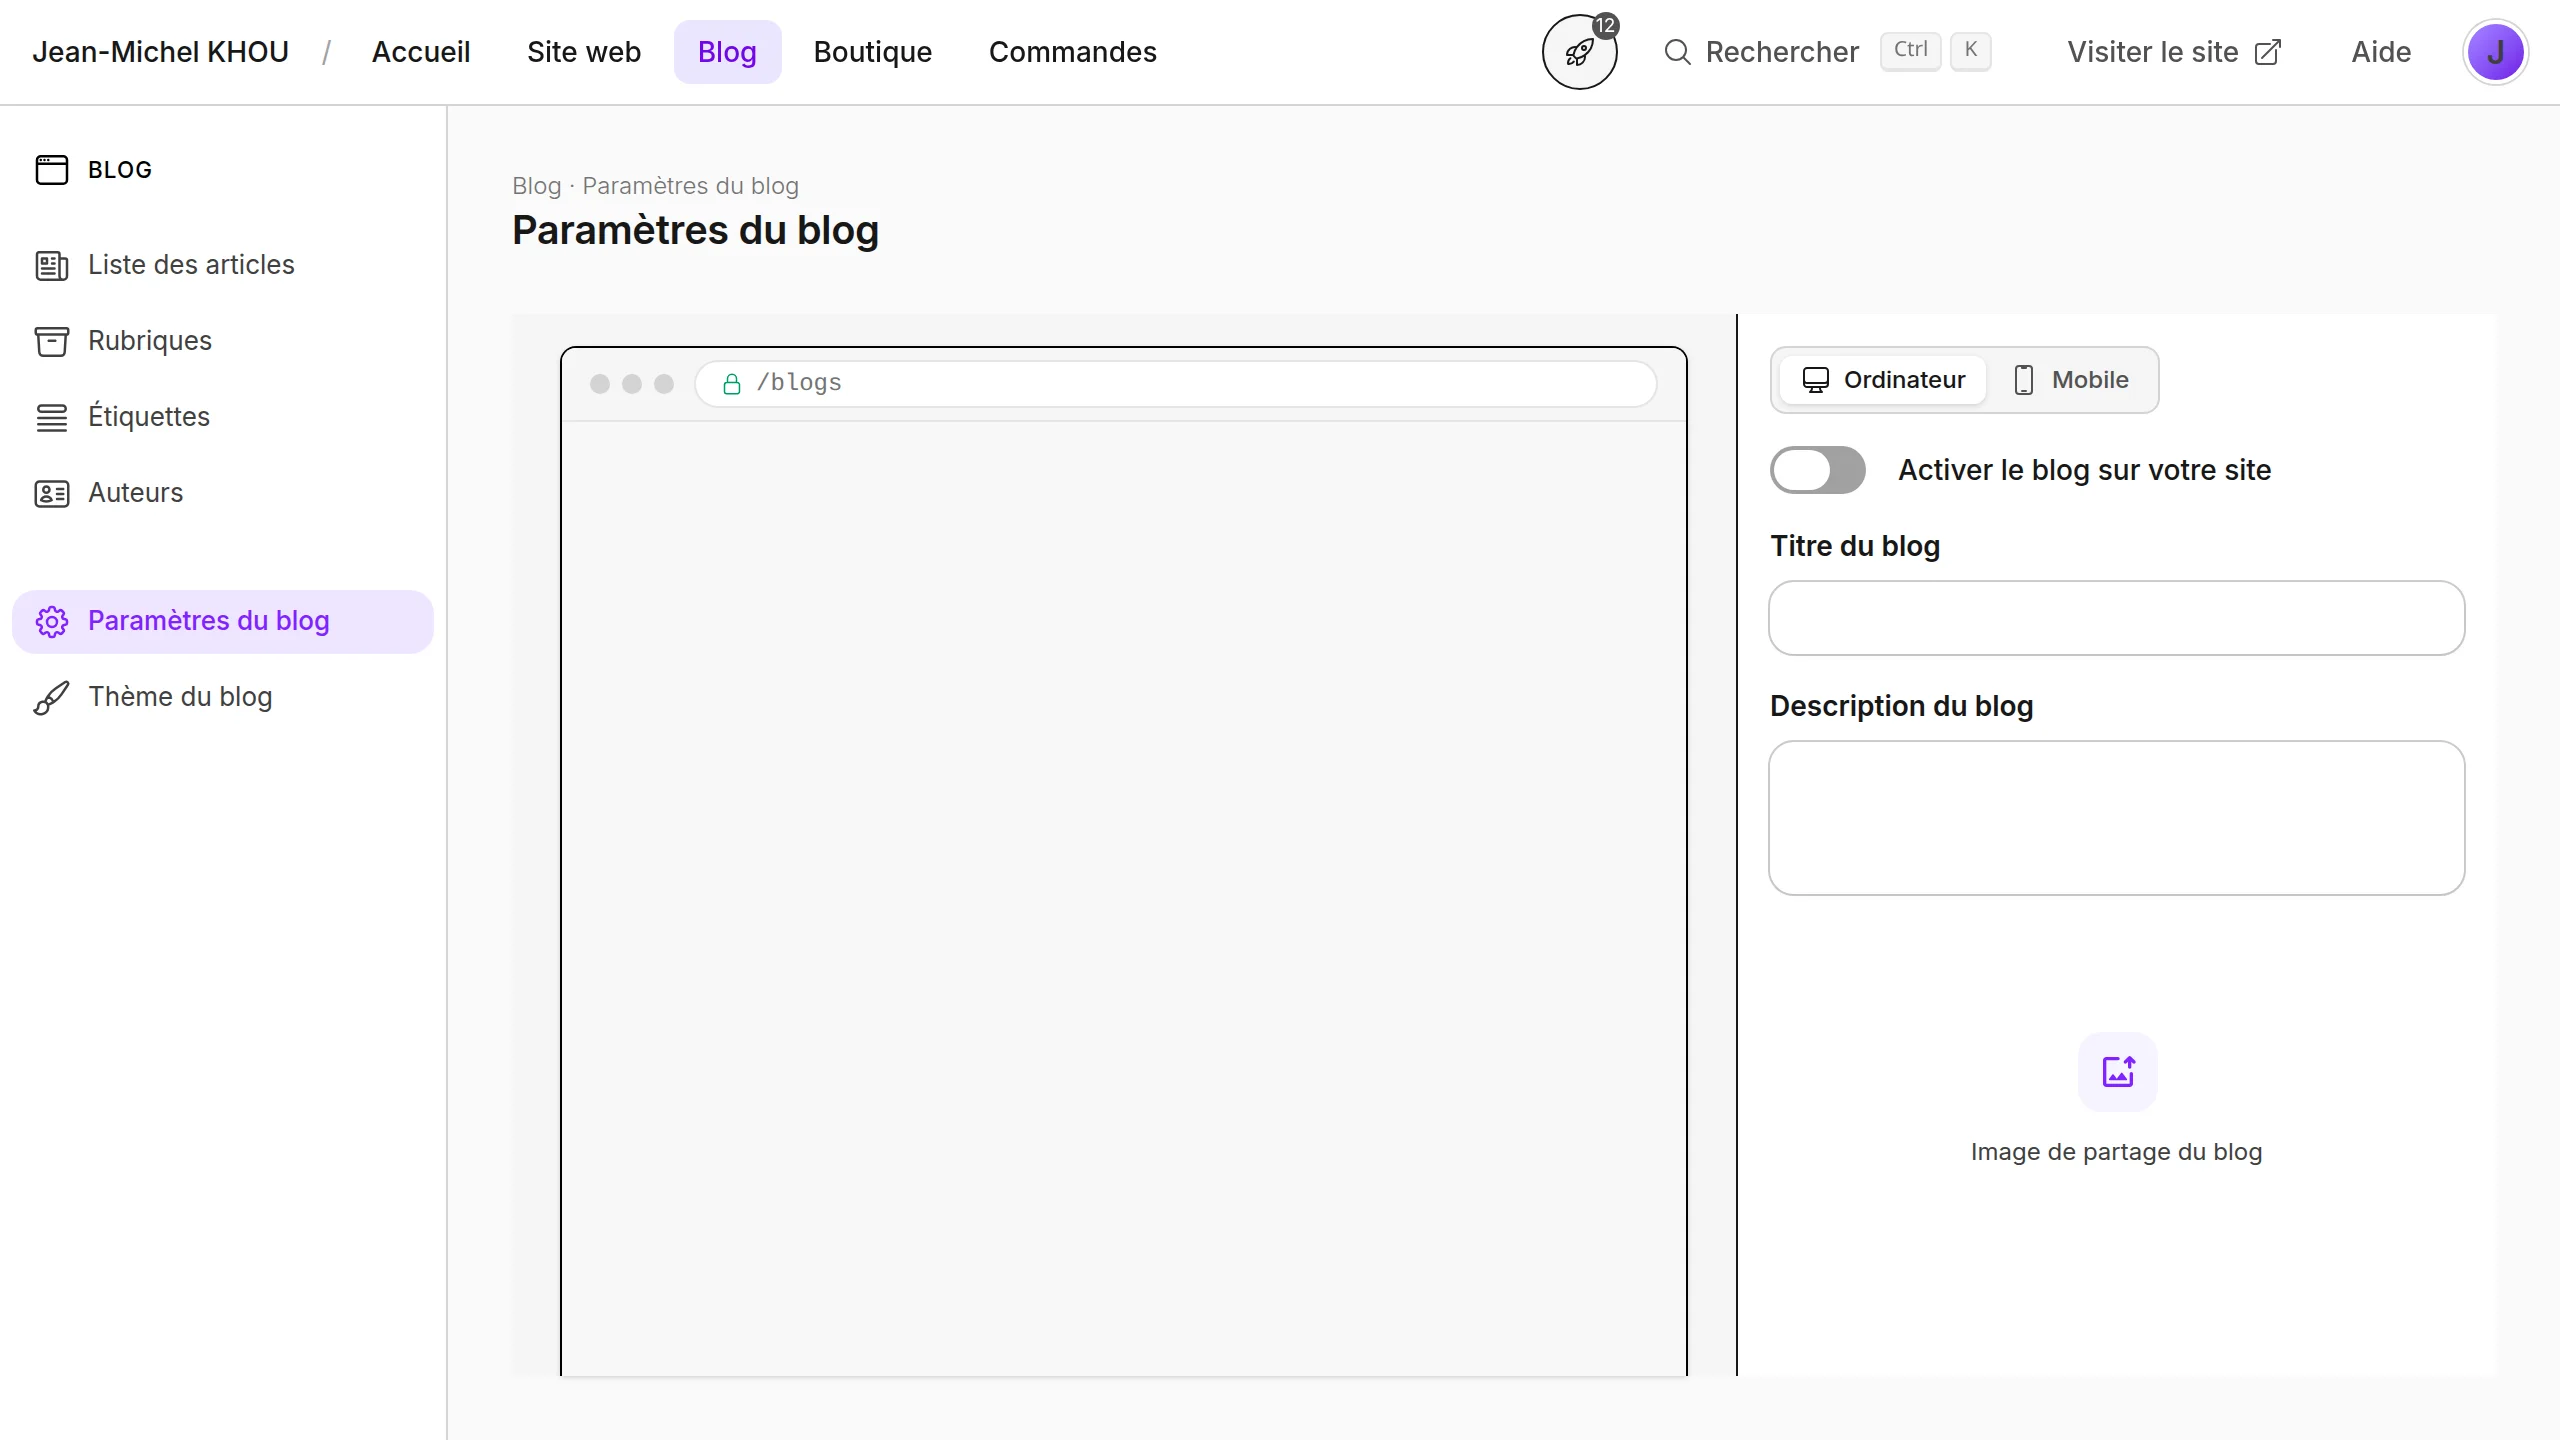Focus the Description du blog text area
Screen dimensions: 2560x1440
click(2116, 818)
